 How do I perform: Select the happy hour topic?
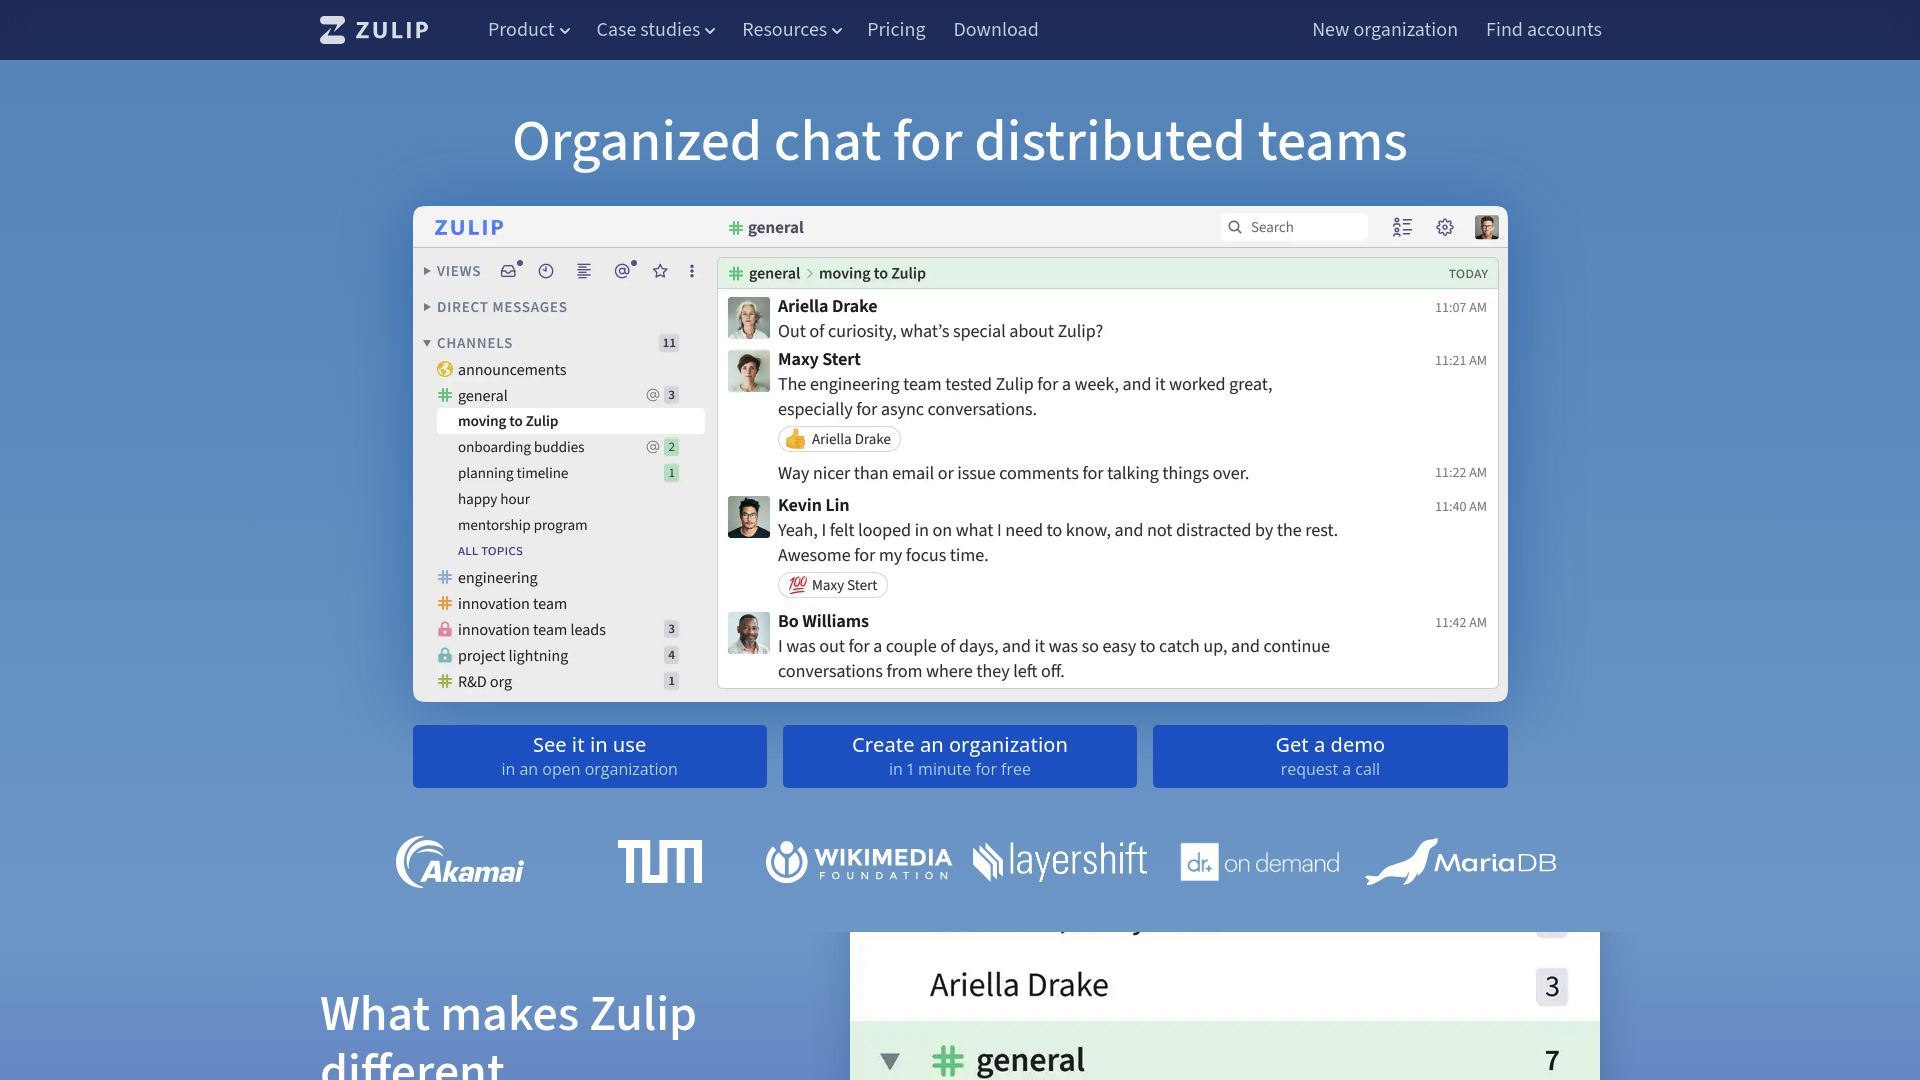pos(494,499)
